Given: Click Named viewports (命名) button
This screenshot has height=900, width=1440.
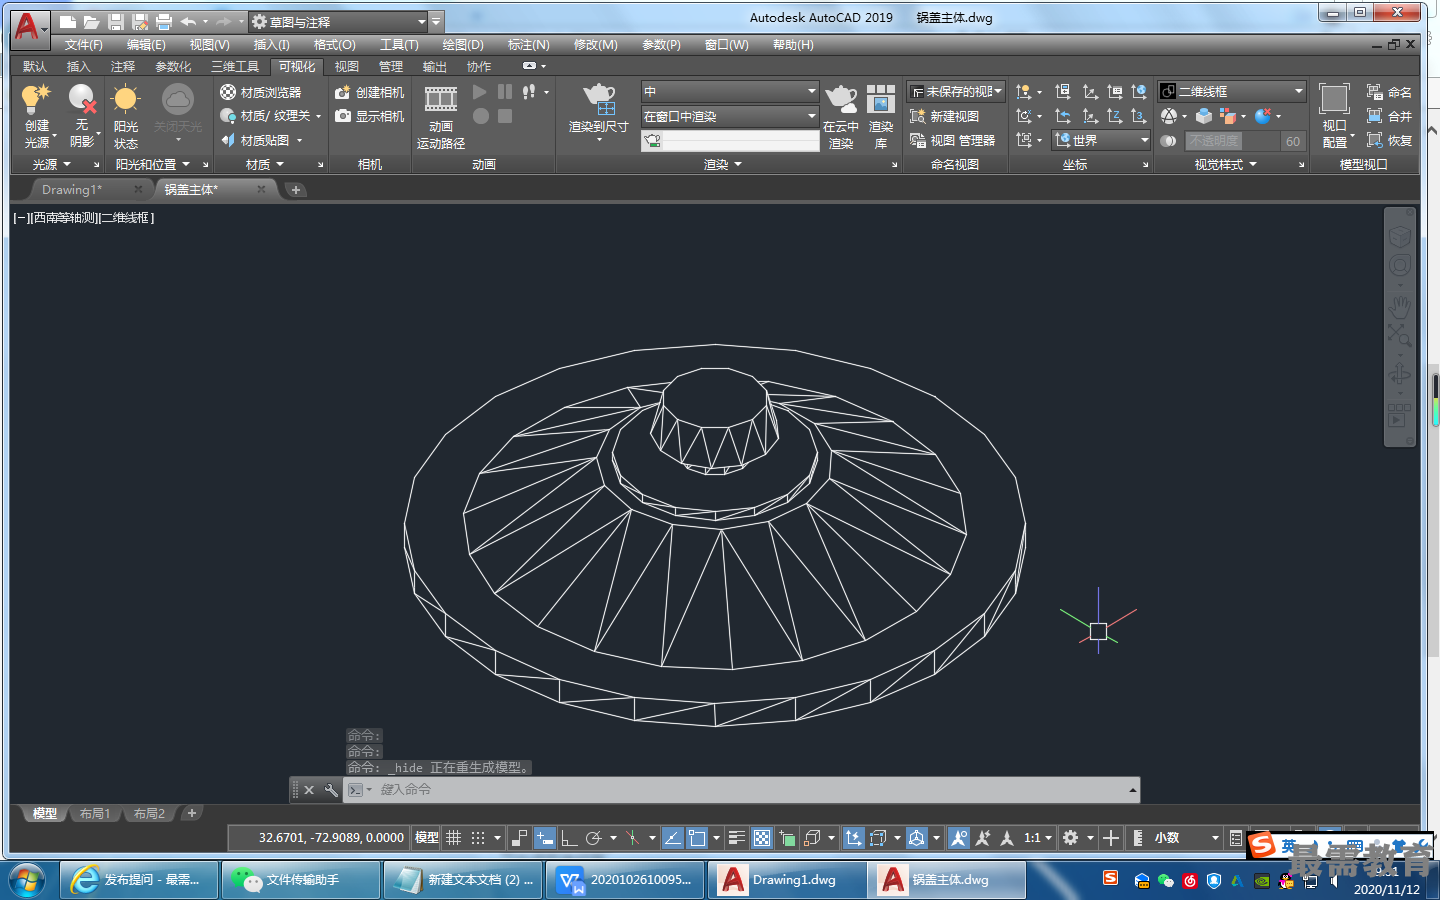Looking at the screenshot, I should click(1389, 92).
